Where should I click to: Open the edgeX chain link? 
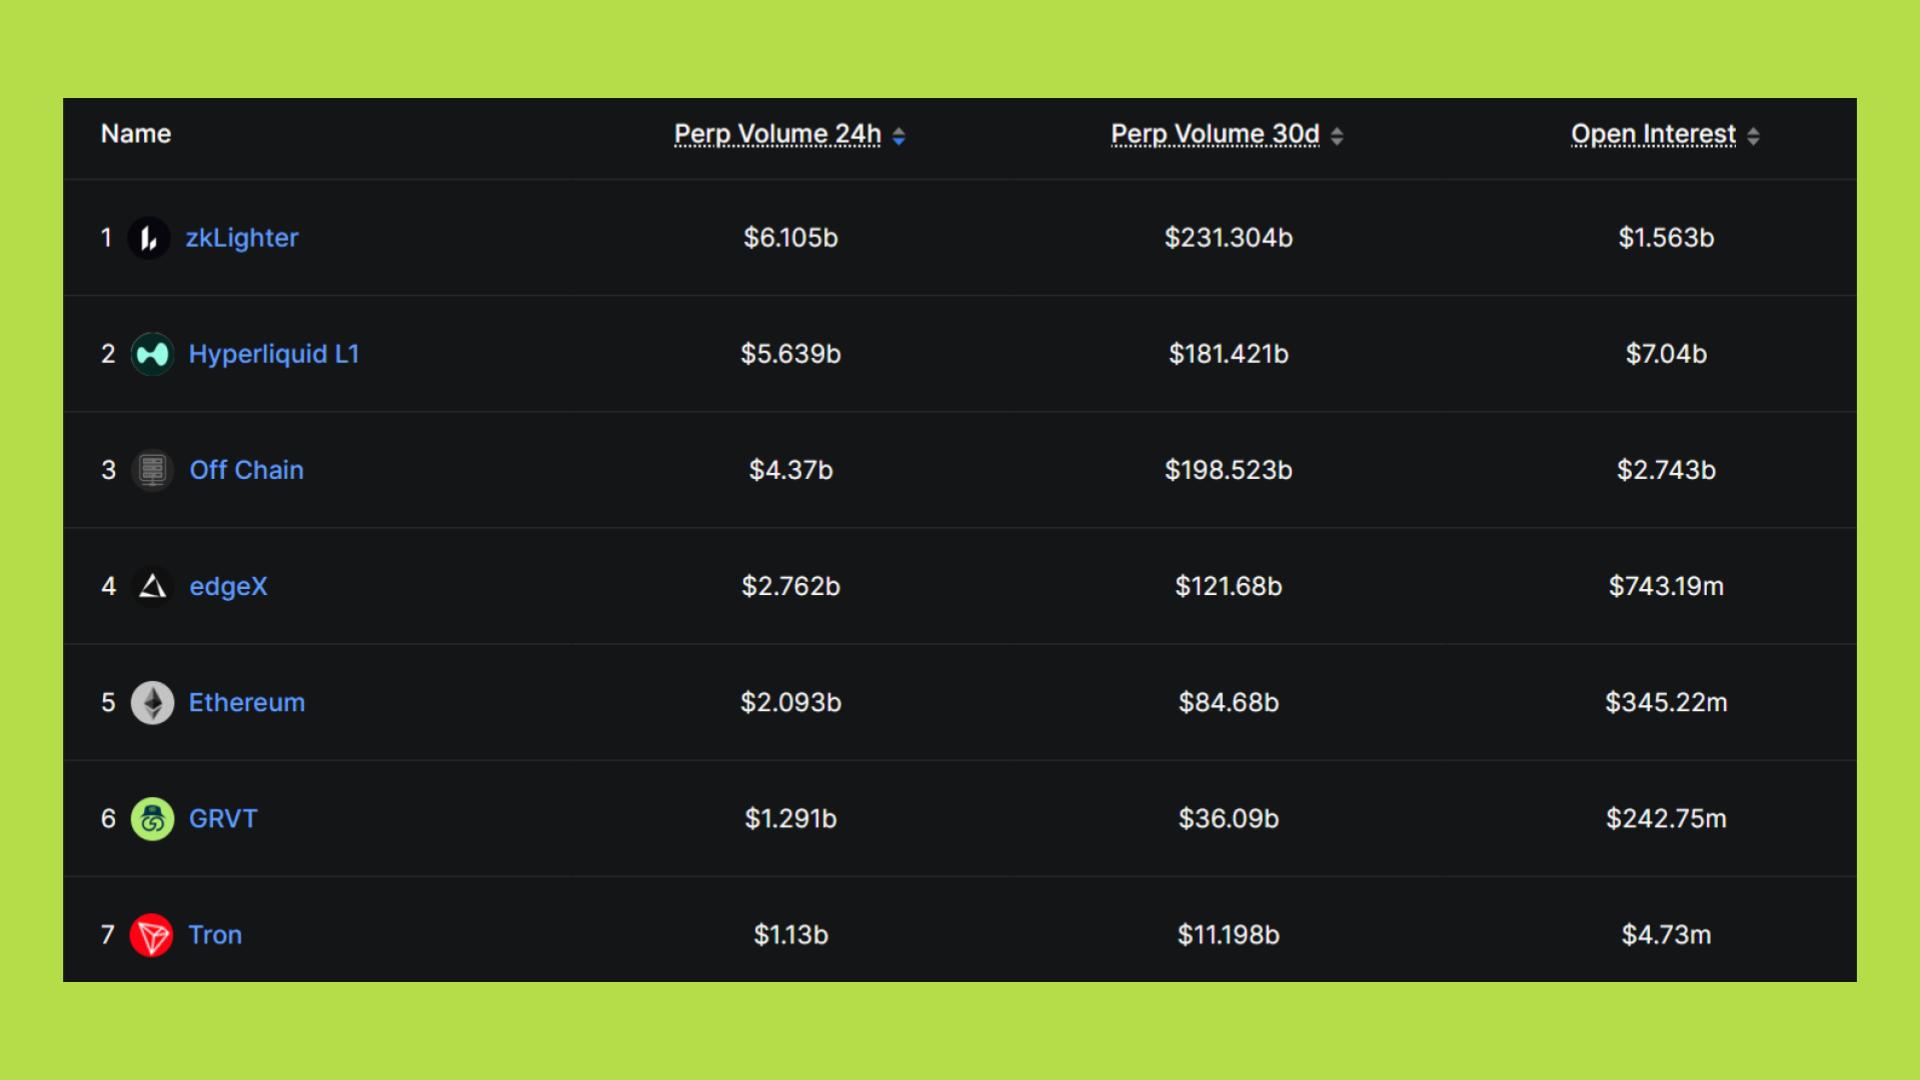point(229,586)
